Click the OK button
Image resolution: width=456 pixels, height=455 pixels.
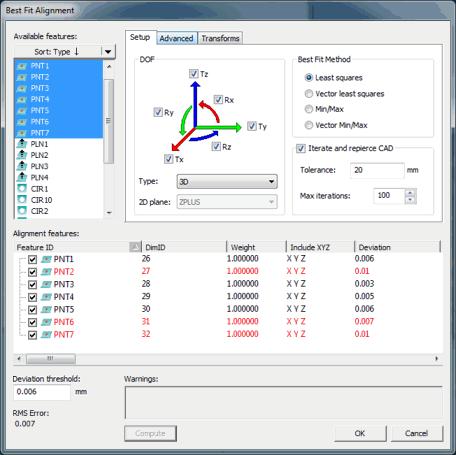click(360, 433)
